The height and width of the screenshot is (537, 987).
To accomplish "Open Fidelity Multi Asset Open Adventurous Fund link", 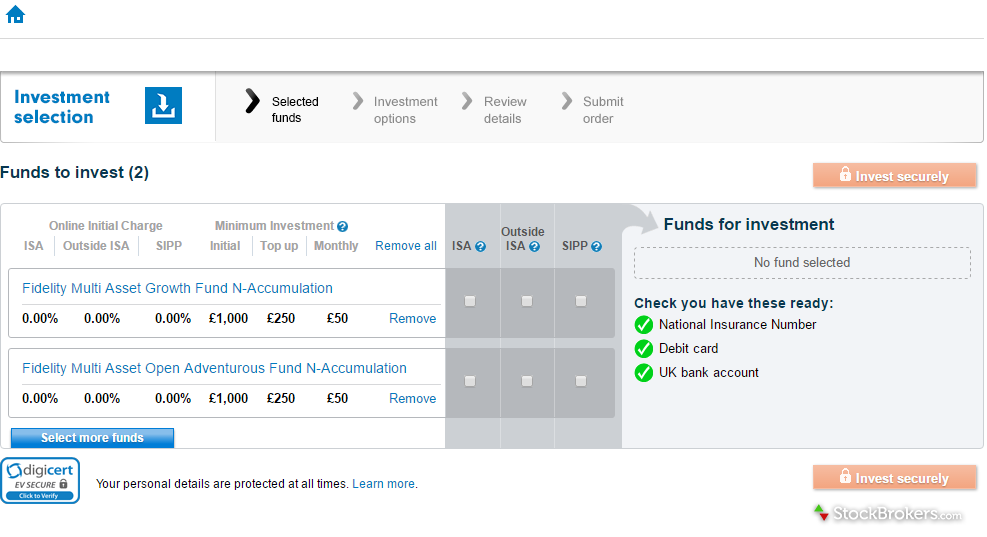I will point(214,368).
